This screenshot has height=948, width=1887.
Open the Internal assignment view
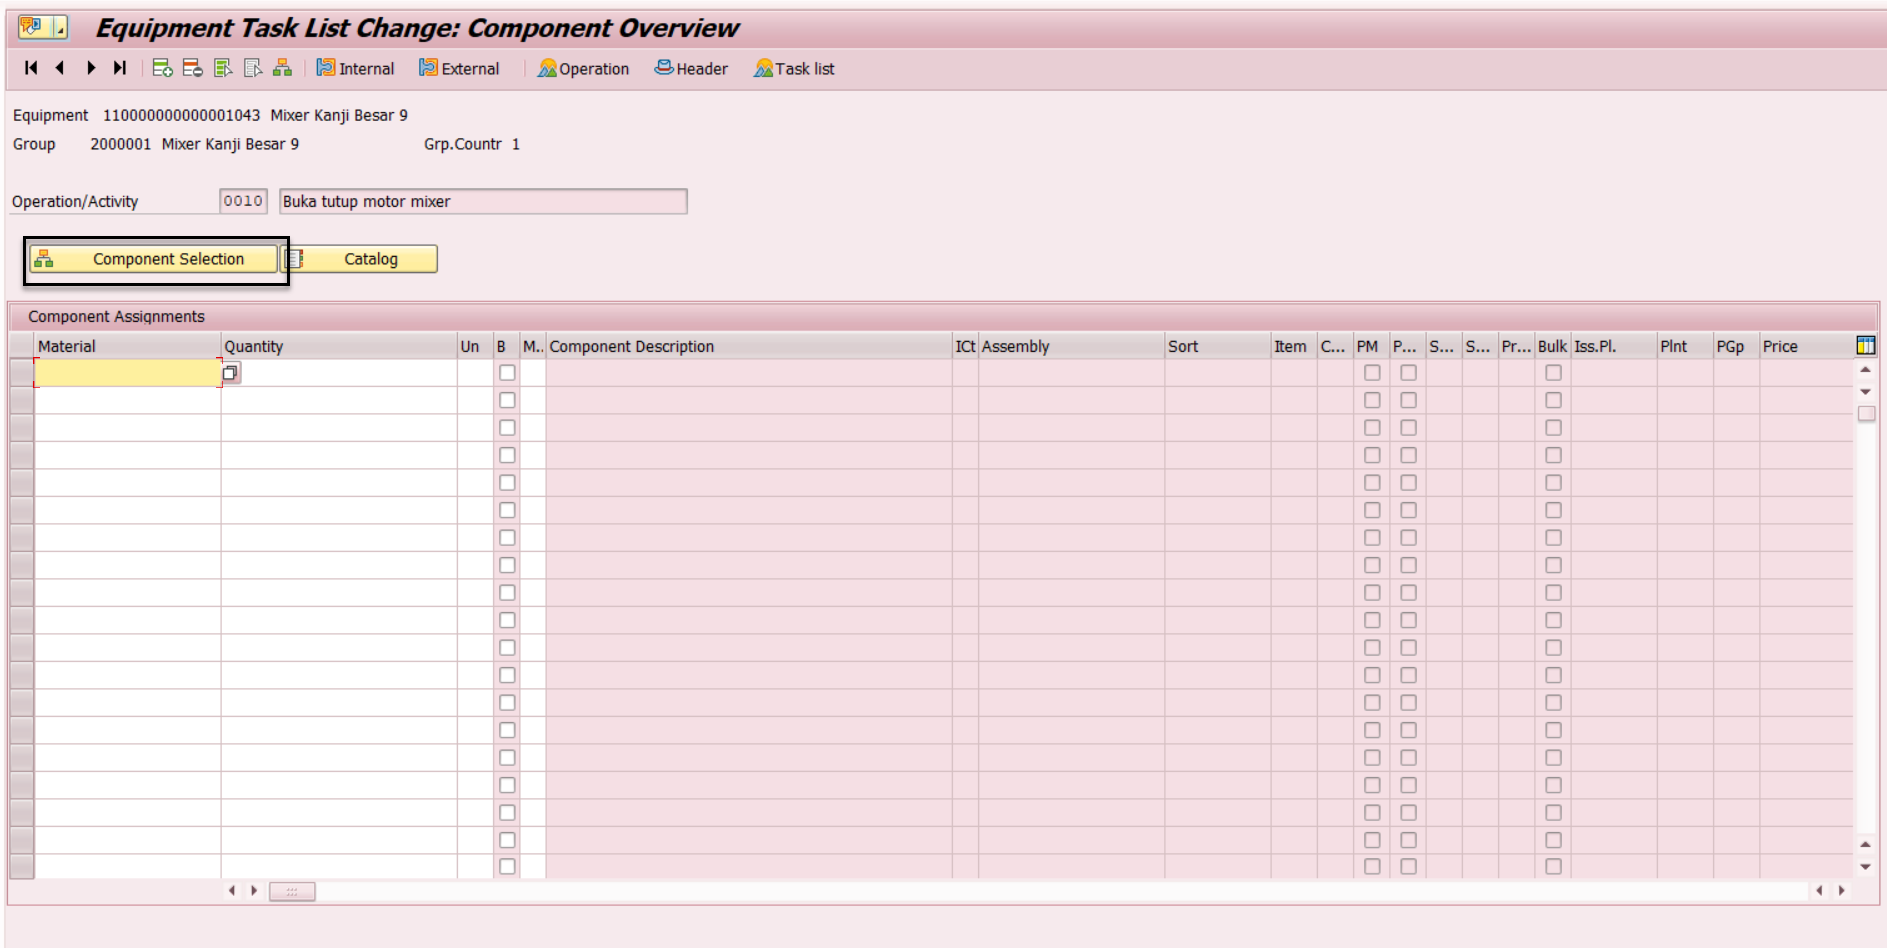pos(355,68)
